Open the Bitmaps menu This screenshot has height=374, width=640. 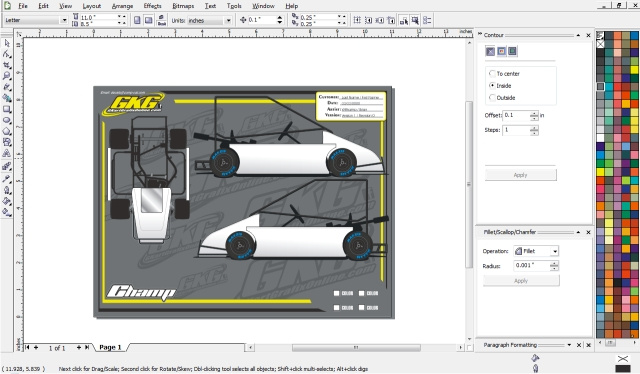click(x=183, y=6)
